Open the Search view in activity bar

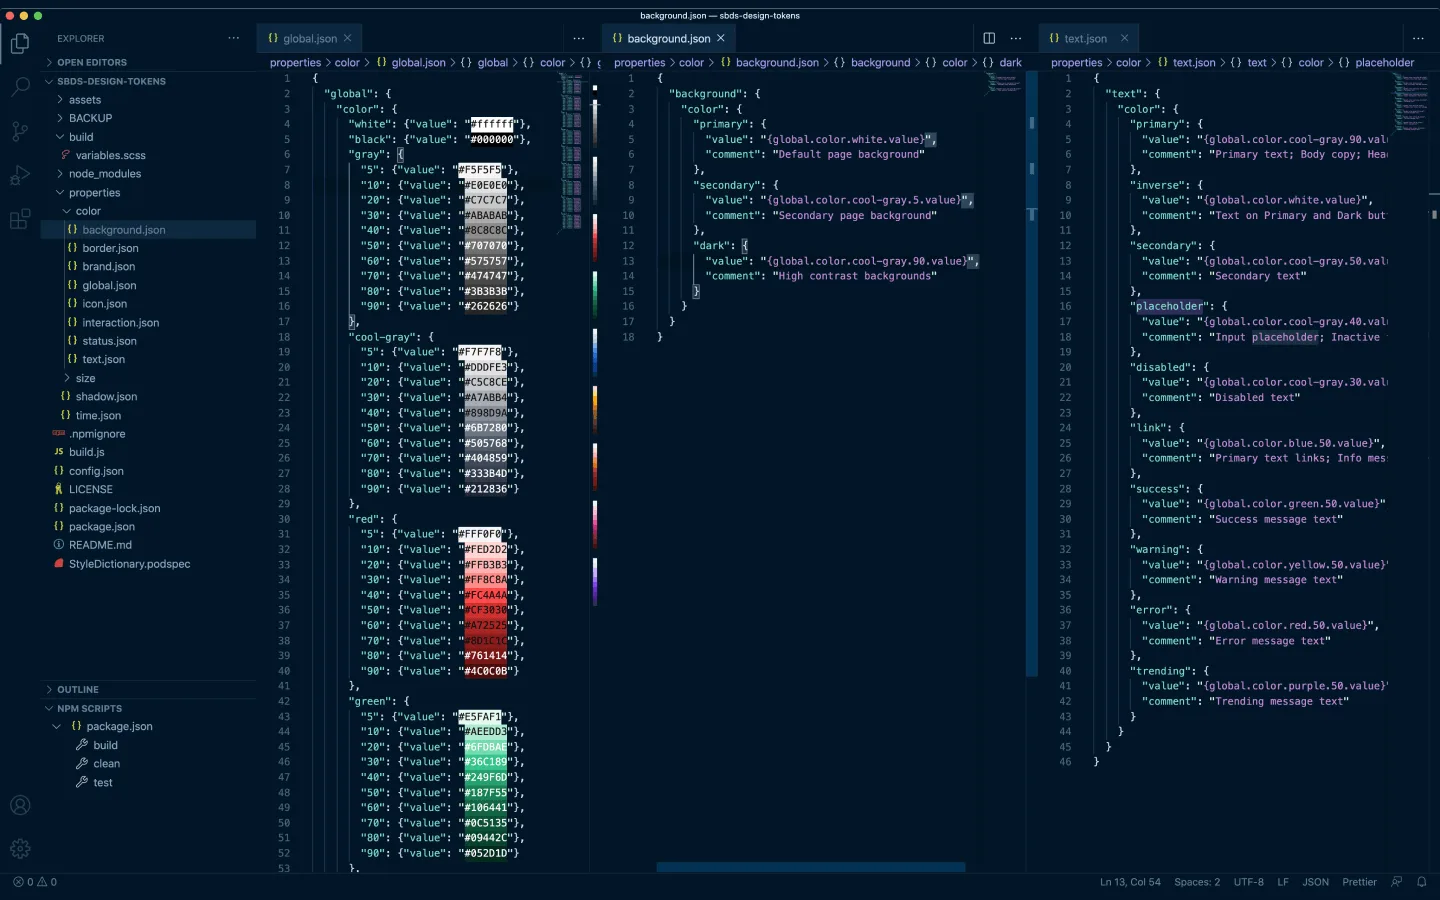click(20, 87)
